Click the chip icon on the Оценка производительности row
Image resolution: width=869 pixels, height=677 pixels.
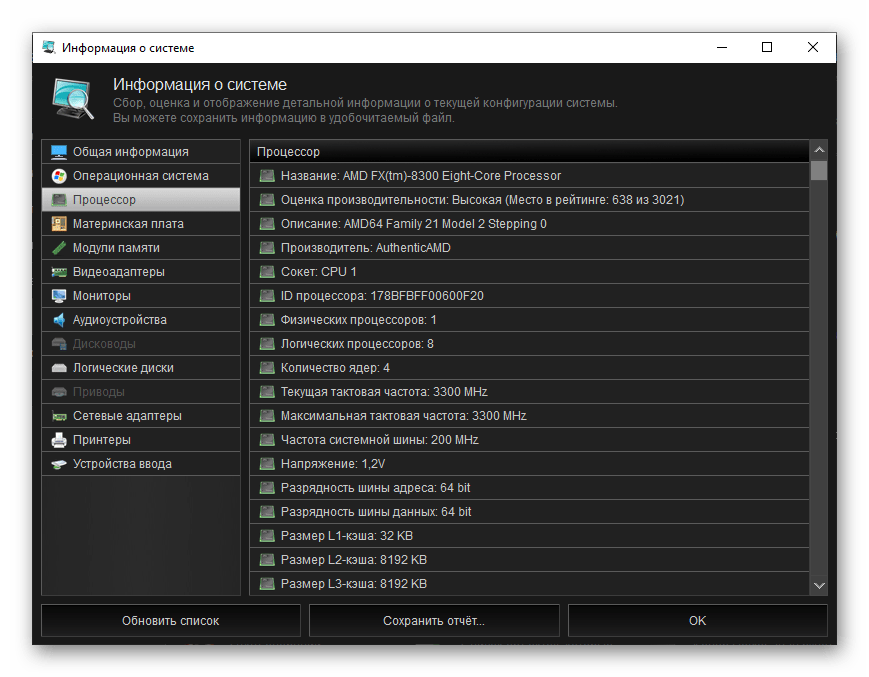[267, 199]
